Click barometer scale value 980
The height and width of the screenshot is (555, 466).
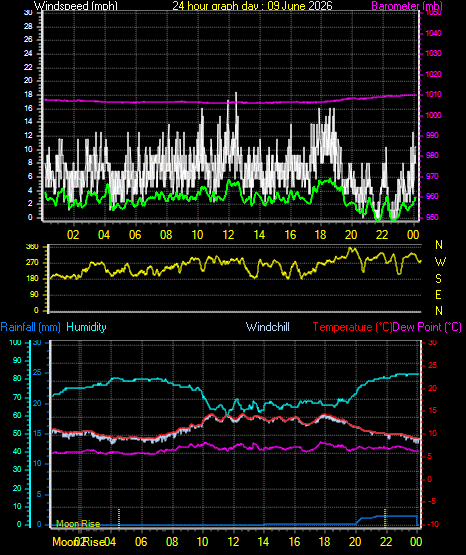[432, 155]
